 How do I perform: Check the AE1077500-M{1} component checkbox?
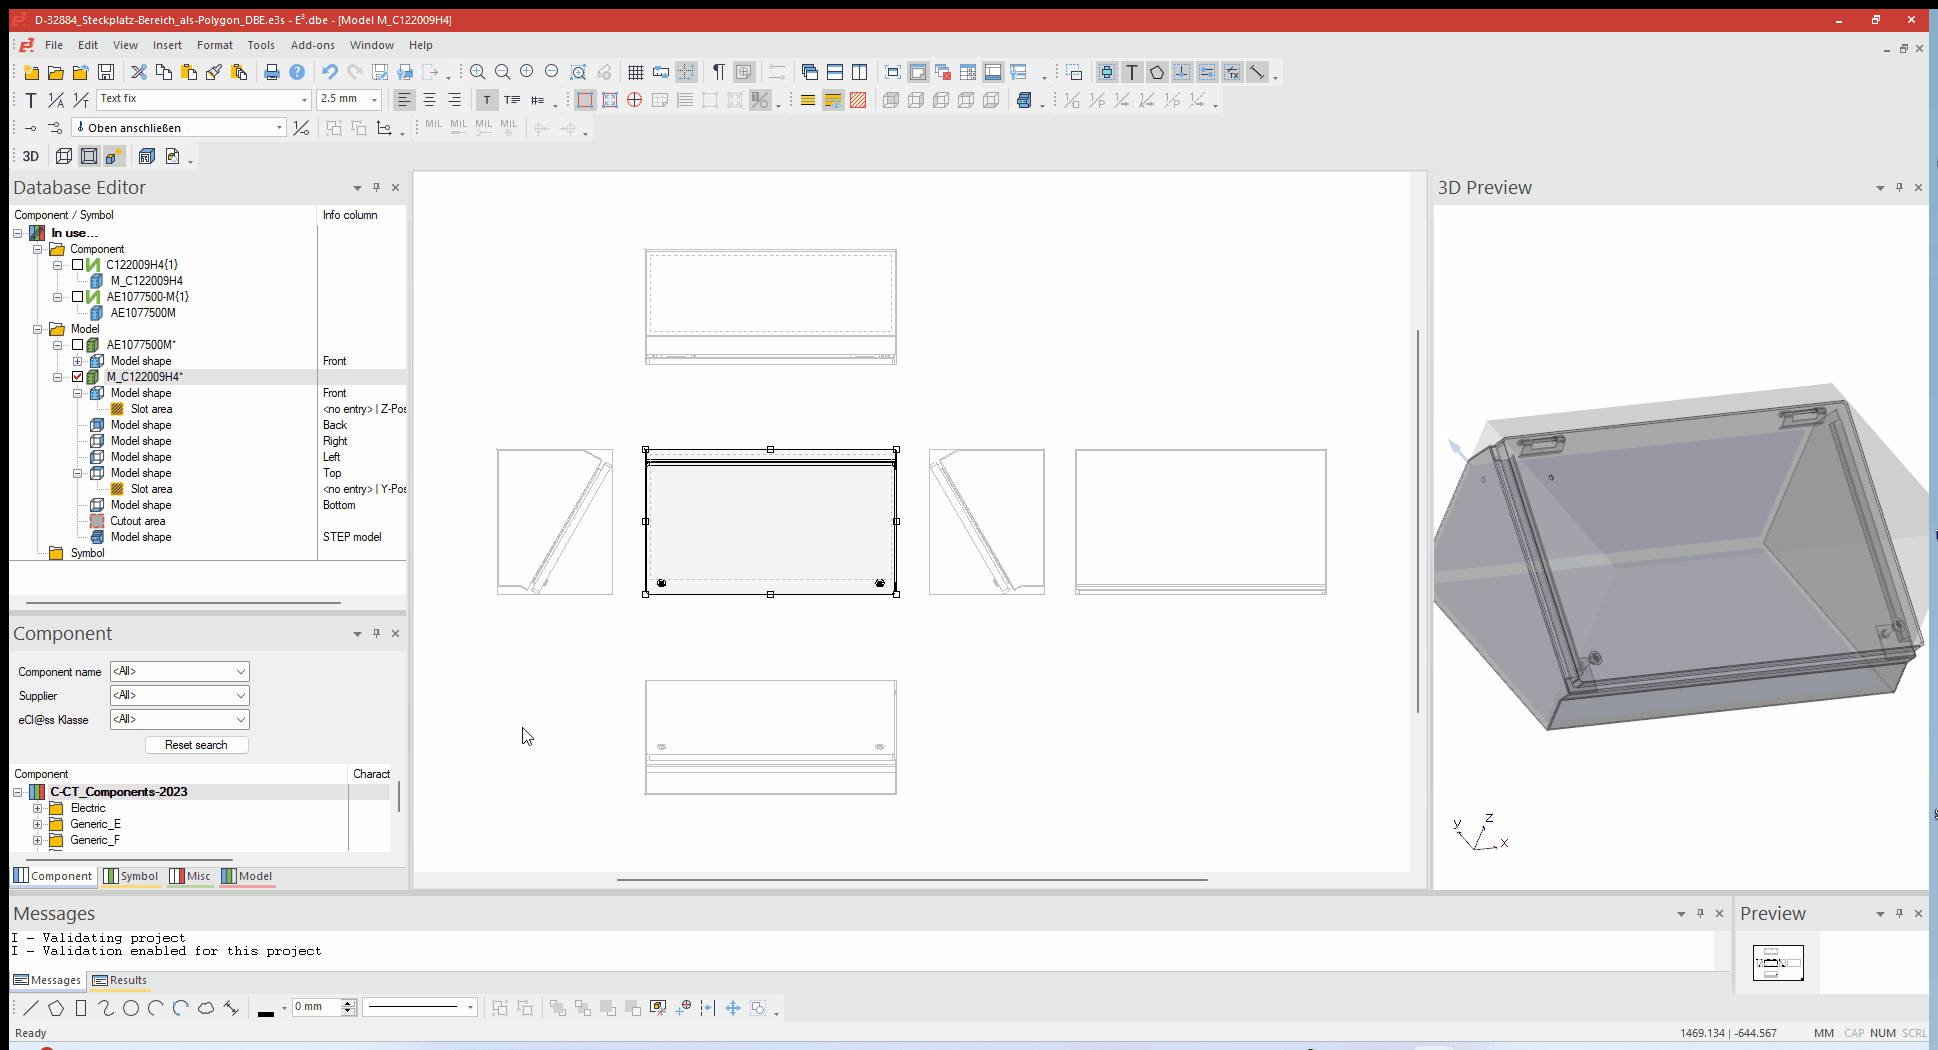pos(77,297)
